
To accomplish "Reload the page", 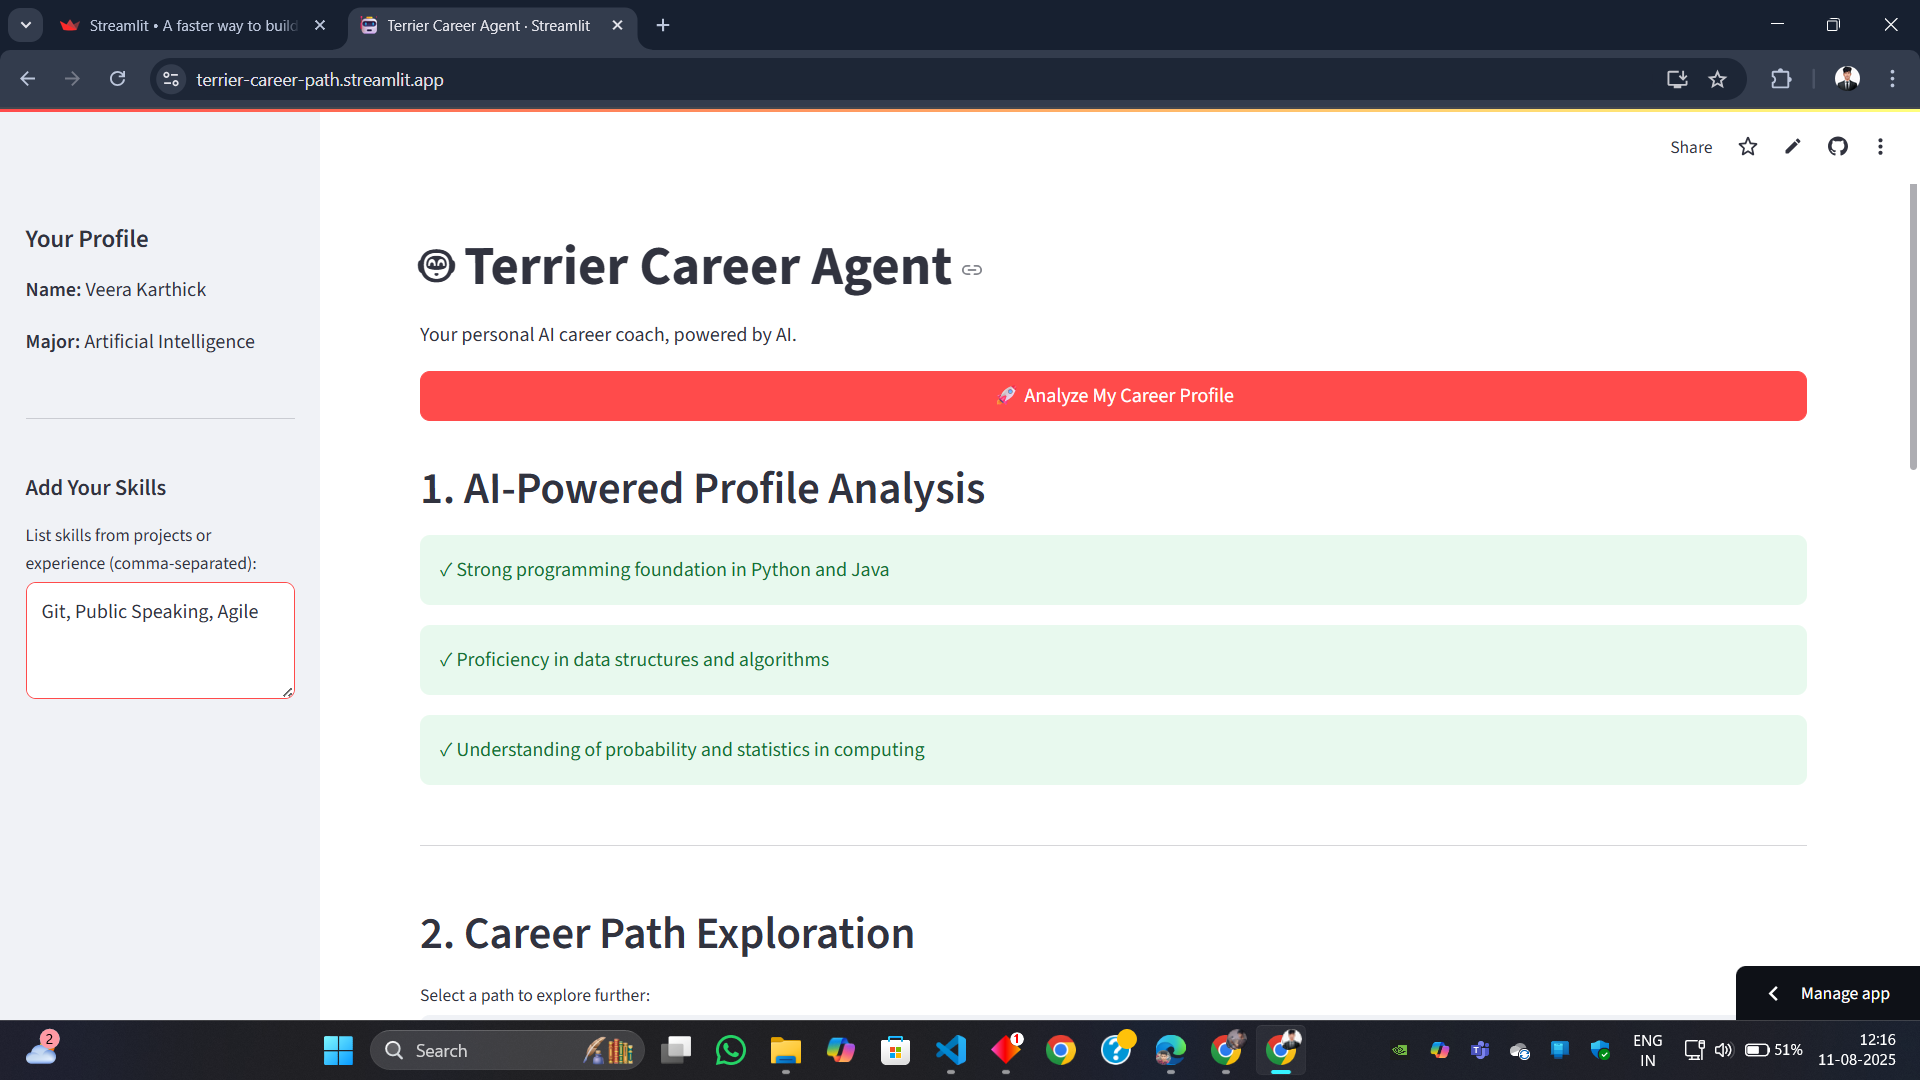I will pos(117,79).
